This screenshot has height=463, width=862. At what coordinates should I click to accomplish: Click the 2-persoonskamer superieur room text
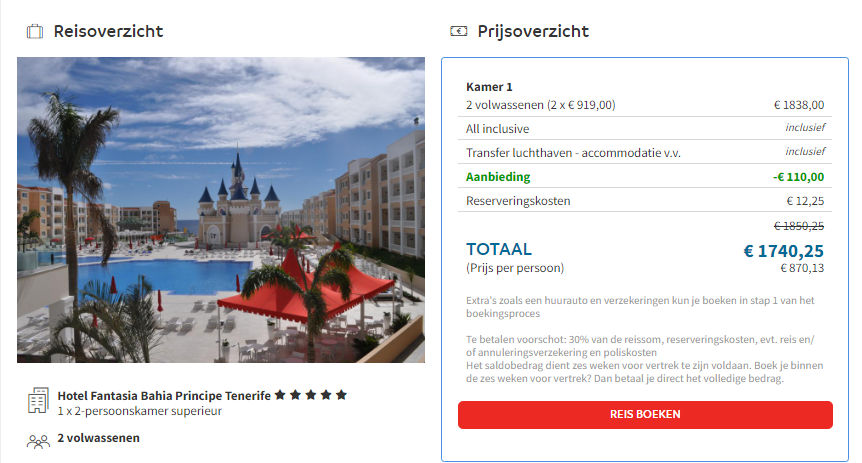140,411
